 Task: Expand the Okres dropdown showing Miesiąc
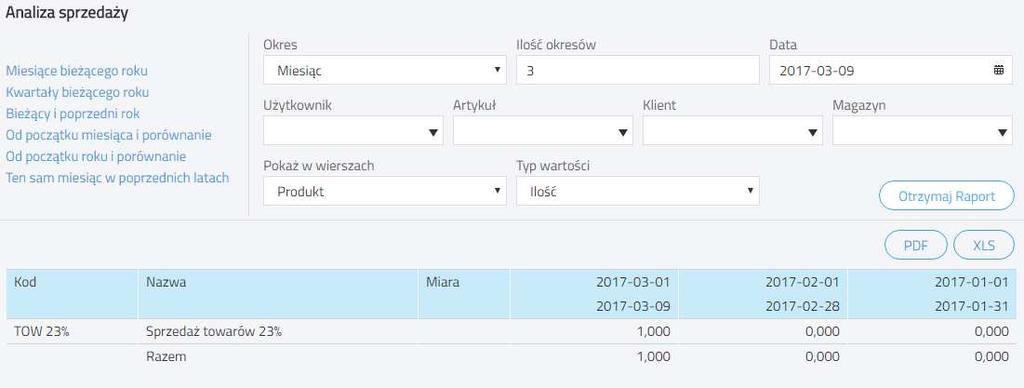click(x=385, y=70)
